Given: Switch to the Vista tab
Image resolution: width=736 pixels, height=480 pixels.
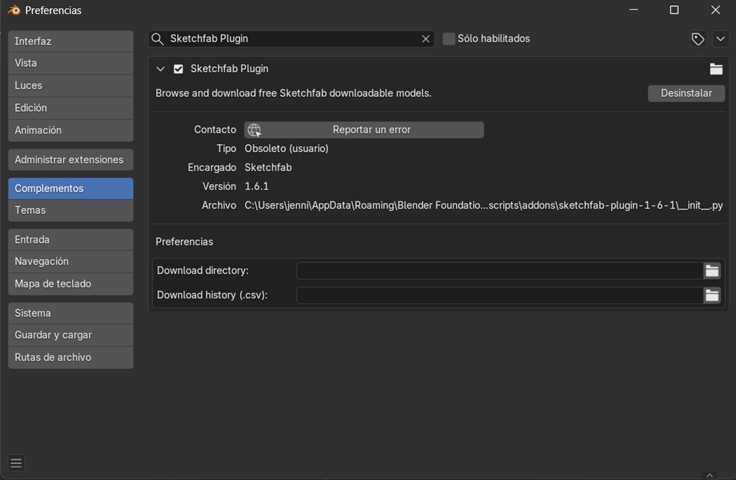Looking at the screenshot, I should (71, 63).
